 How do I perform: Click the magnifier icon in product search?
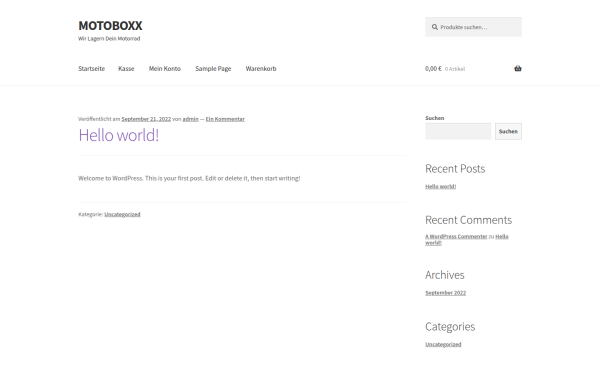click(x=435, y=27)
